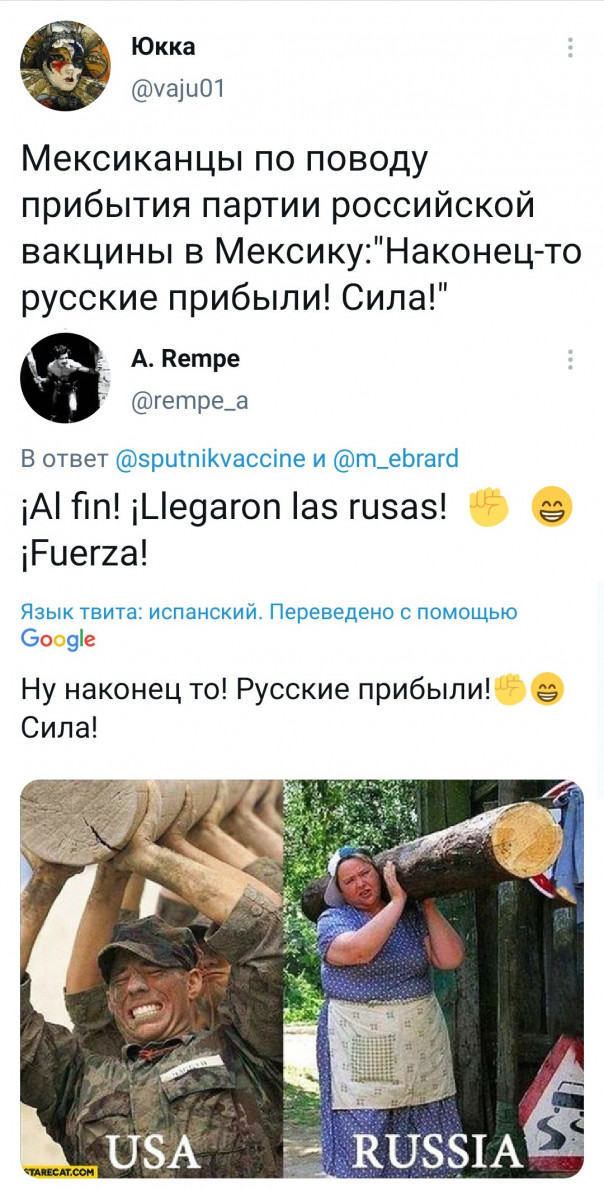Open the USA soldiers photo half
The width and height of the screenshot is (604, 1189).
152,977
